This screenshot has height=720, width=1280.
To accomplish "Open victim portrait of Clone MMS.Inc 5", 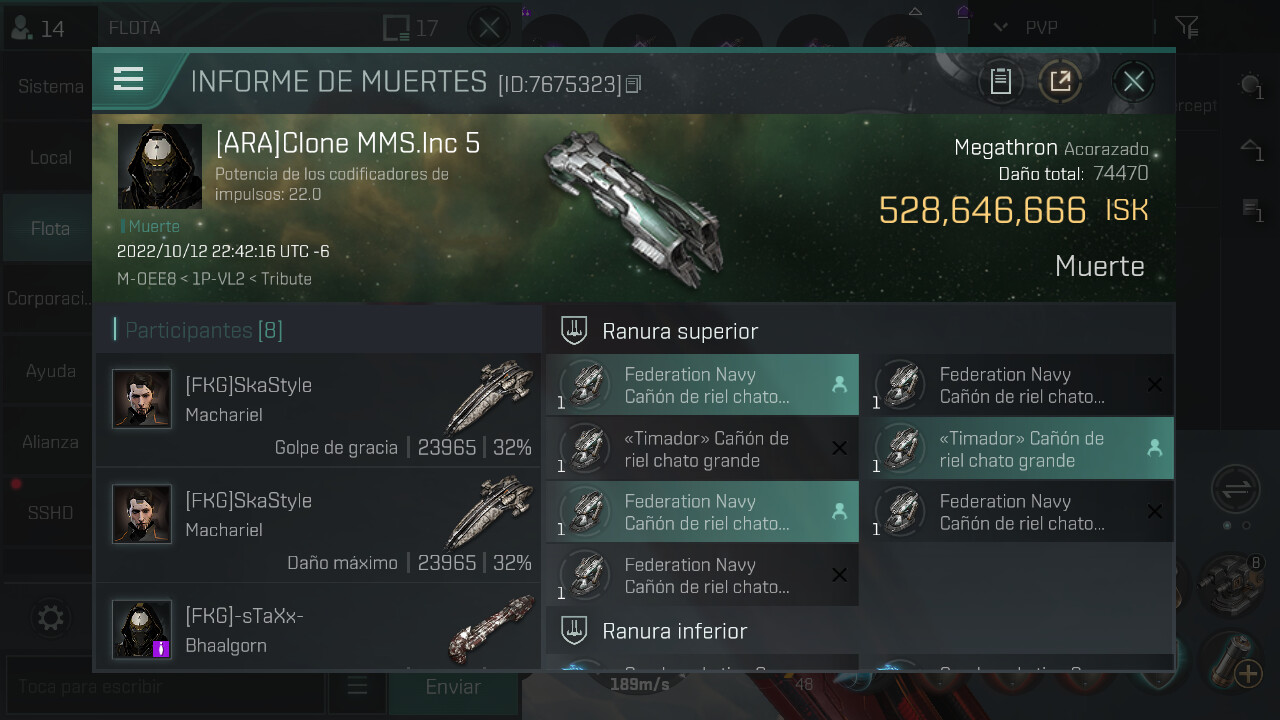I will point(160,166).
